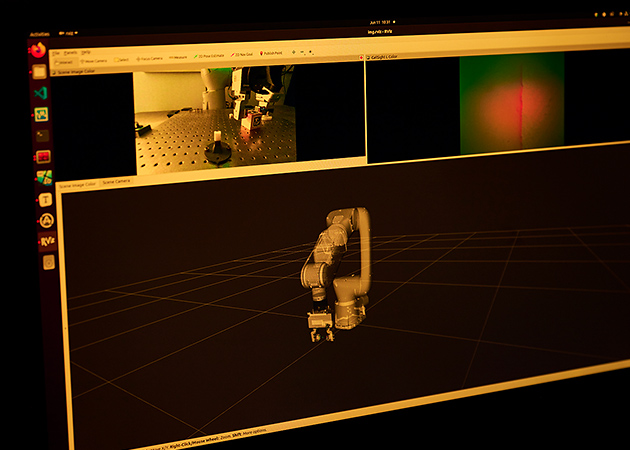630x450 pixels.
Task: Click the Scene Image Color panel title
Action: tap(76, 72)
